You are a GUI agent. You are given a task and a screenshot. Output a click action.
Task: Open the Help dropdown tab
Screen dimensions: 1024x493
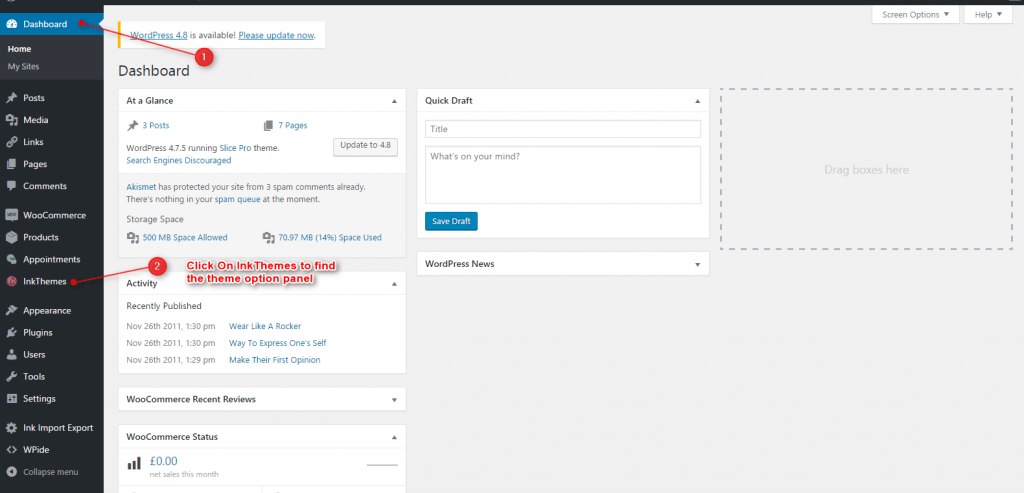pos(987,14)
